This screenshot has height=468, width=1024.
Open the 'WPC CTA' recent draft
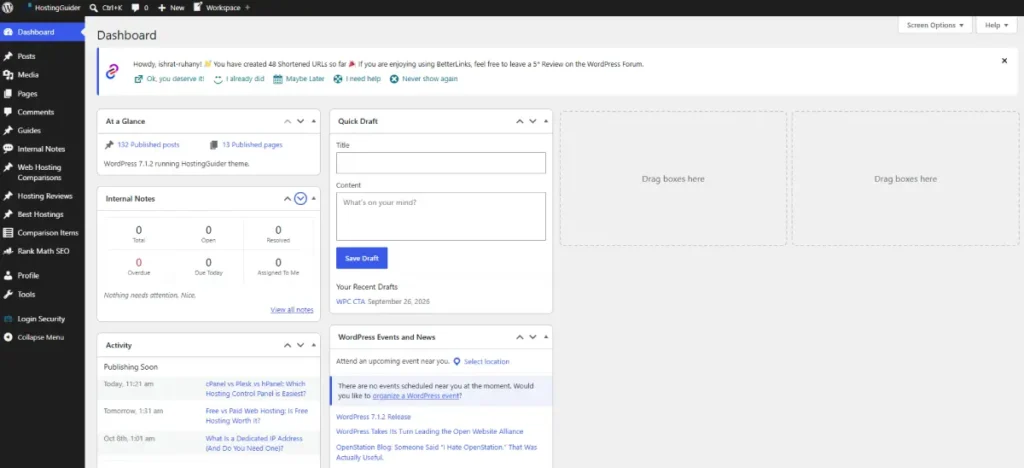(350, 302)
